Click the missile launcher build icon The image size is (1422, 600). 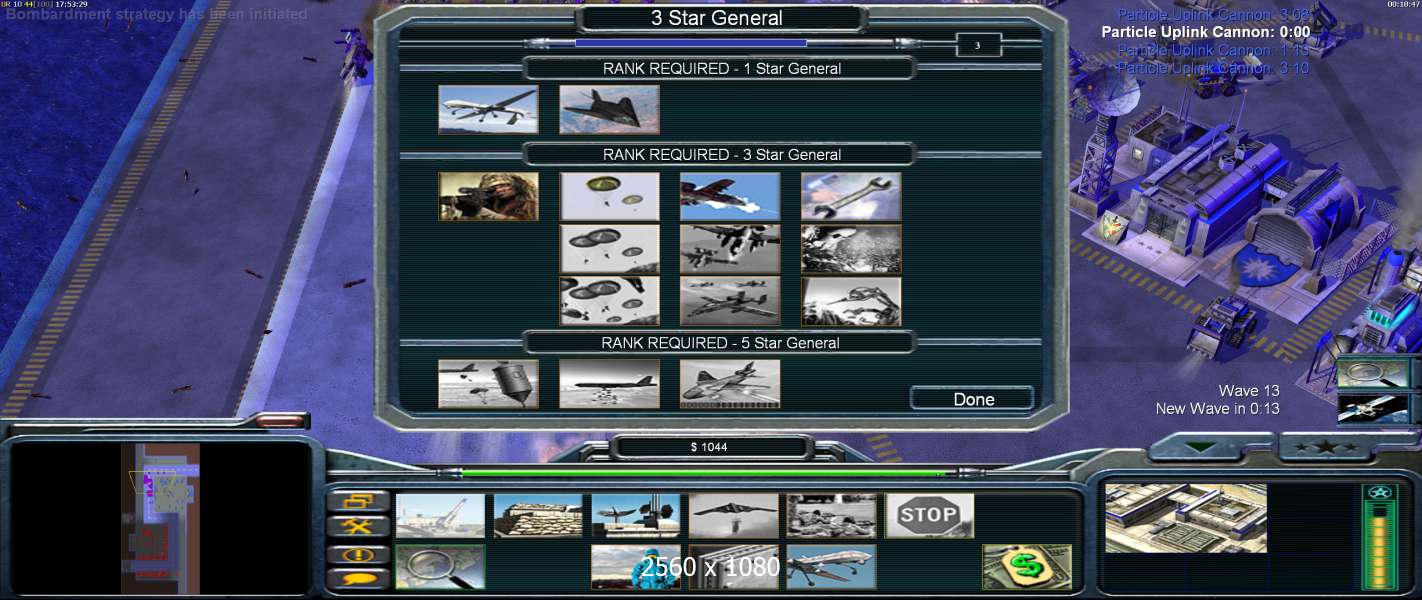(x=440, y=516)
